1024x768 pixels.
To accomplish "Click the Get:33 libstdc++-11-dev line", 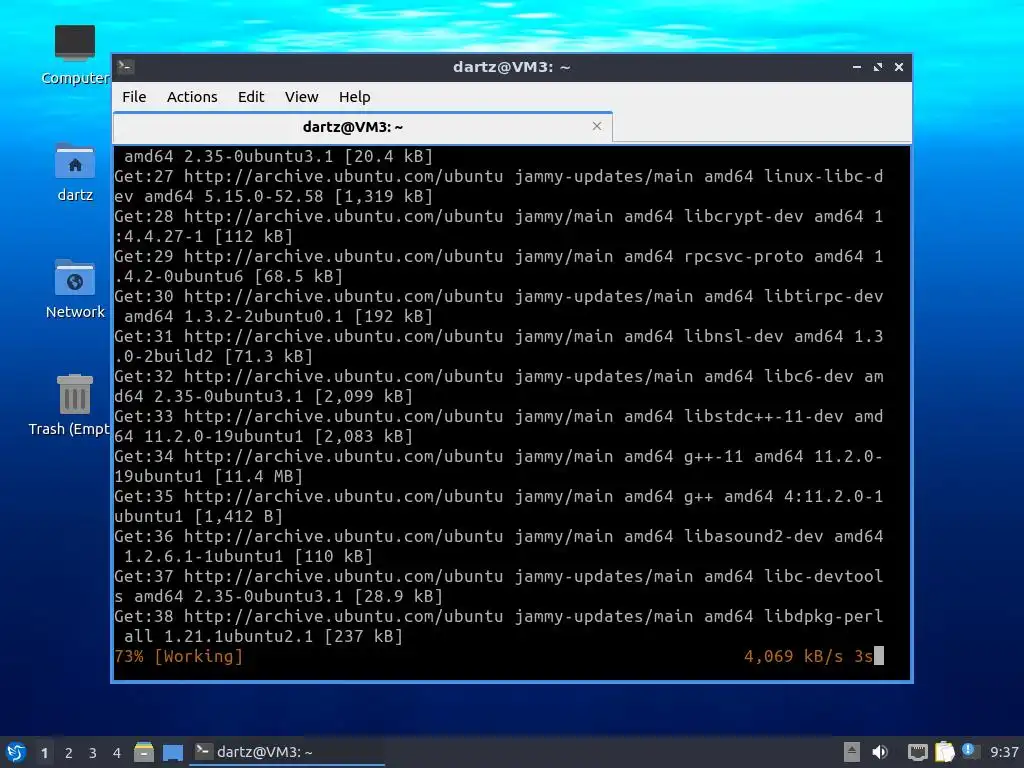I will (x=498, y=426).
